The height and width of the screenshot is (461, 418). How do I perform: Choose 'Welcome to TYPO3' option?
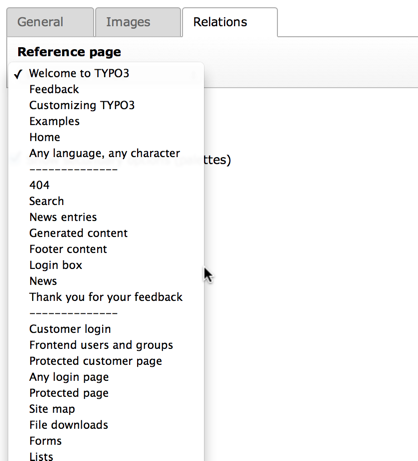[106, 73]
